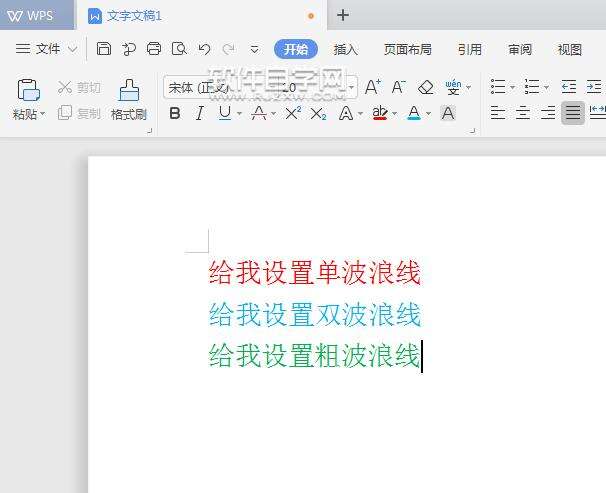Screen dimensions: 606x493
Task: Expand the strikethrough options dropdown
Action: pyautogui.click(x=273, y=114)
